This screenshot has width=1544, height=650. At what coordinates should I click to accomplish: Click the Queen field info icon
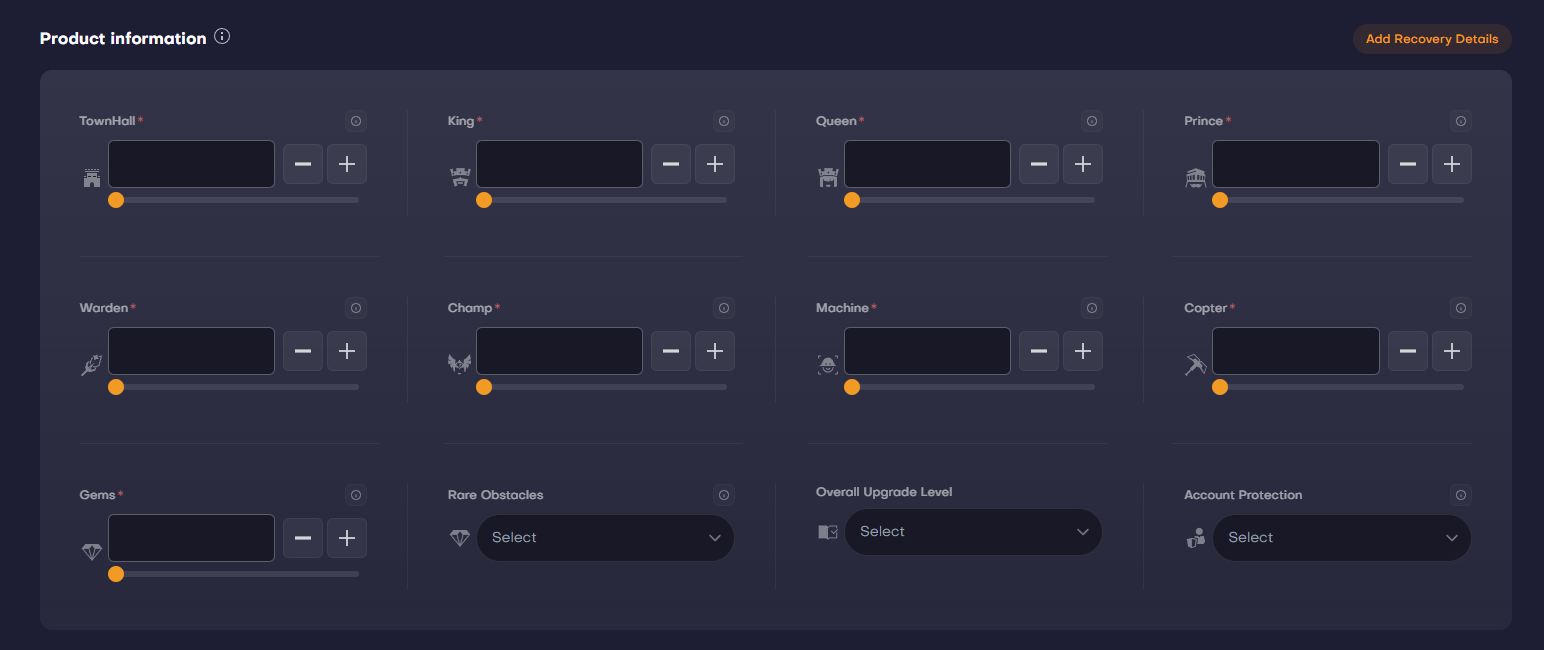point(1092,121)
